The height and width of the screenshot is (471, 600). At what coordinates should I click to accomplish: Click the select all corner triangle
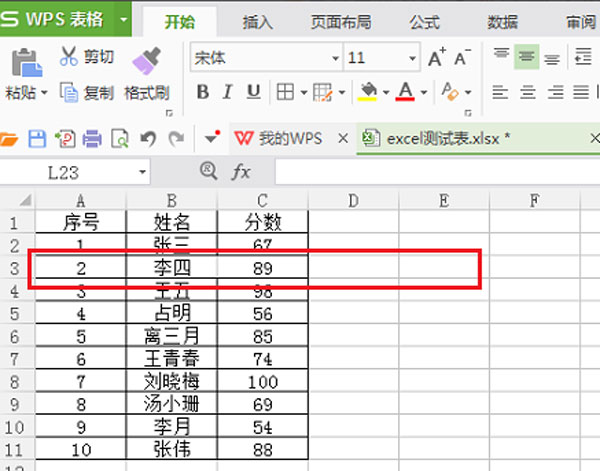point(25,200)
